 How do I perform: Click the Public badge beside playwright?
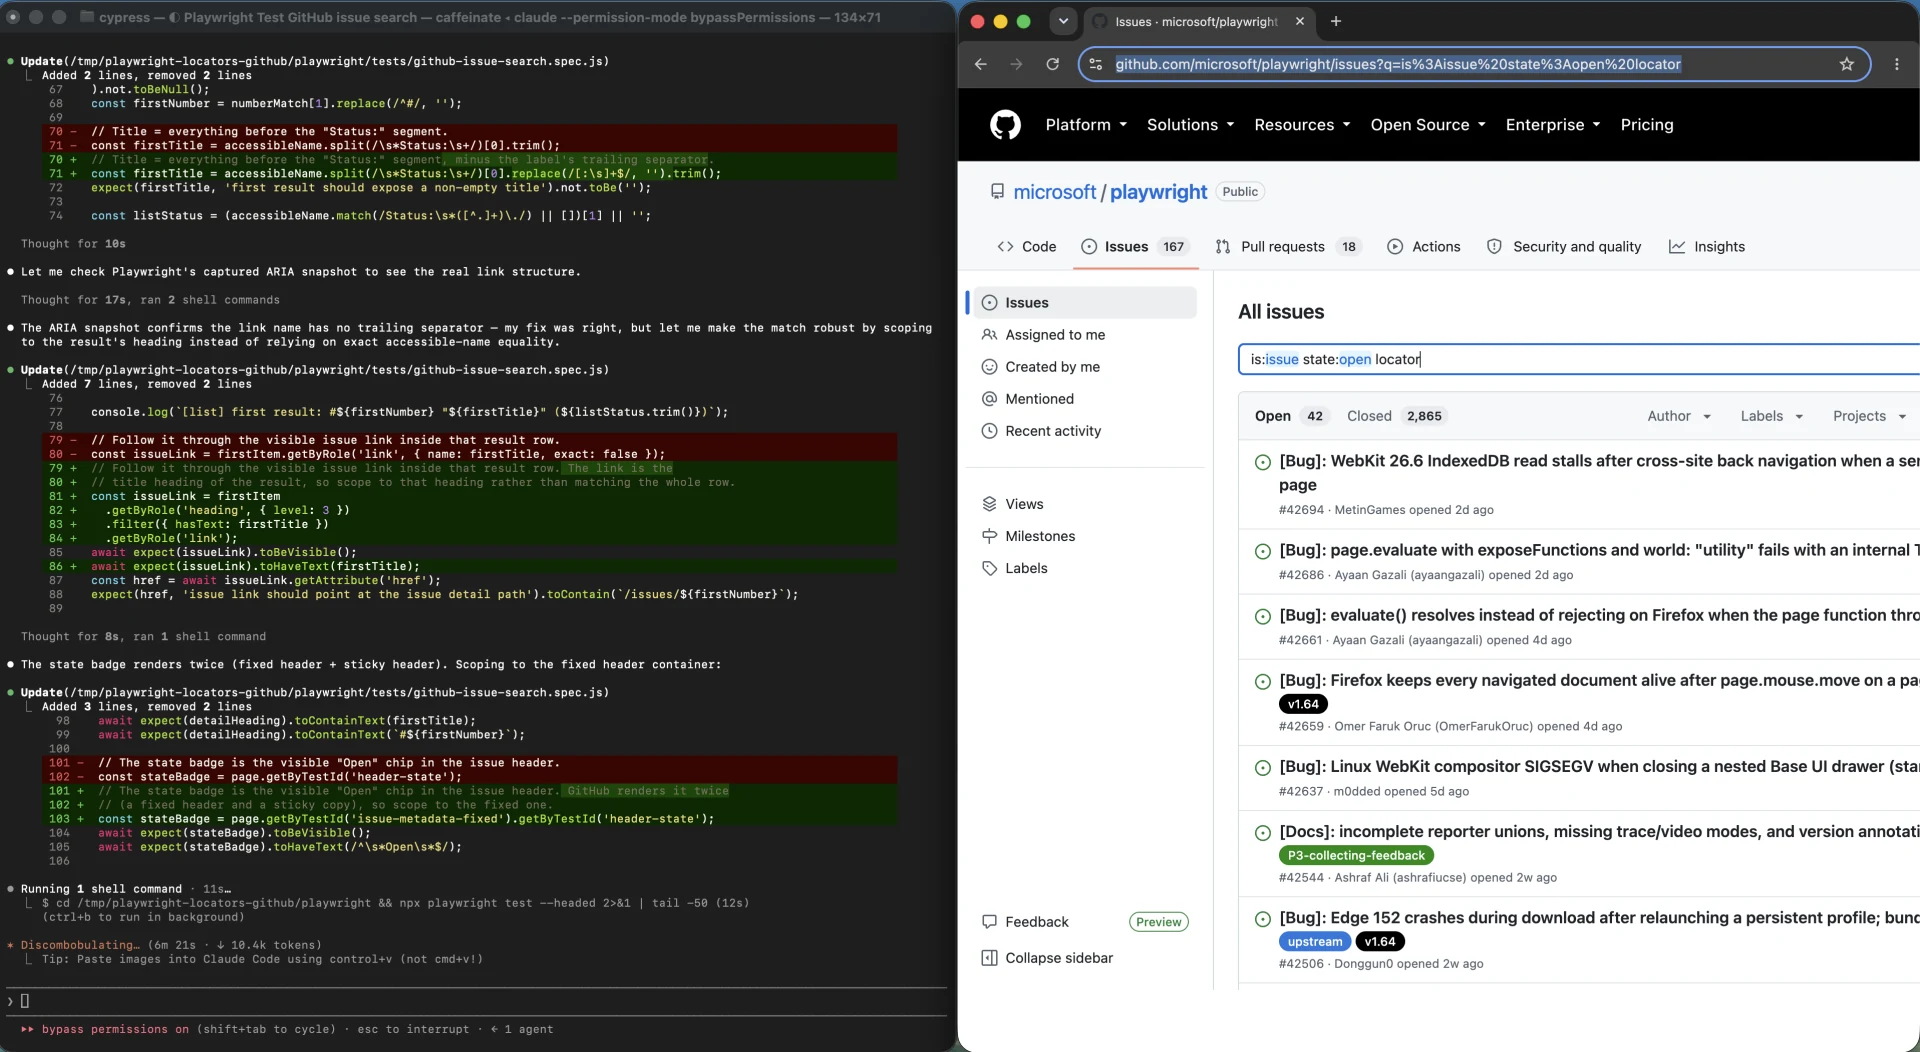[1240, 192]
